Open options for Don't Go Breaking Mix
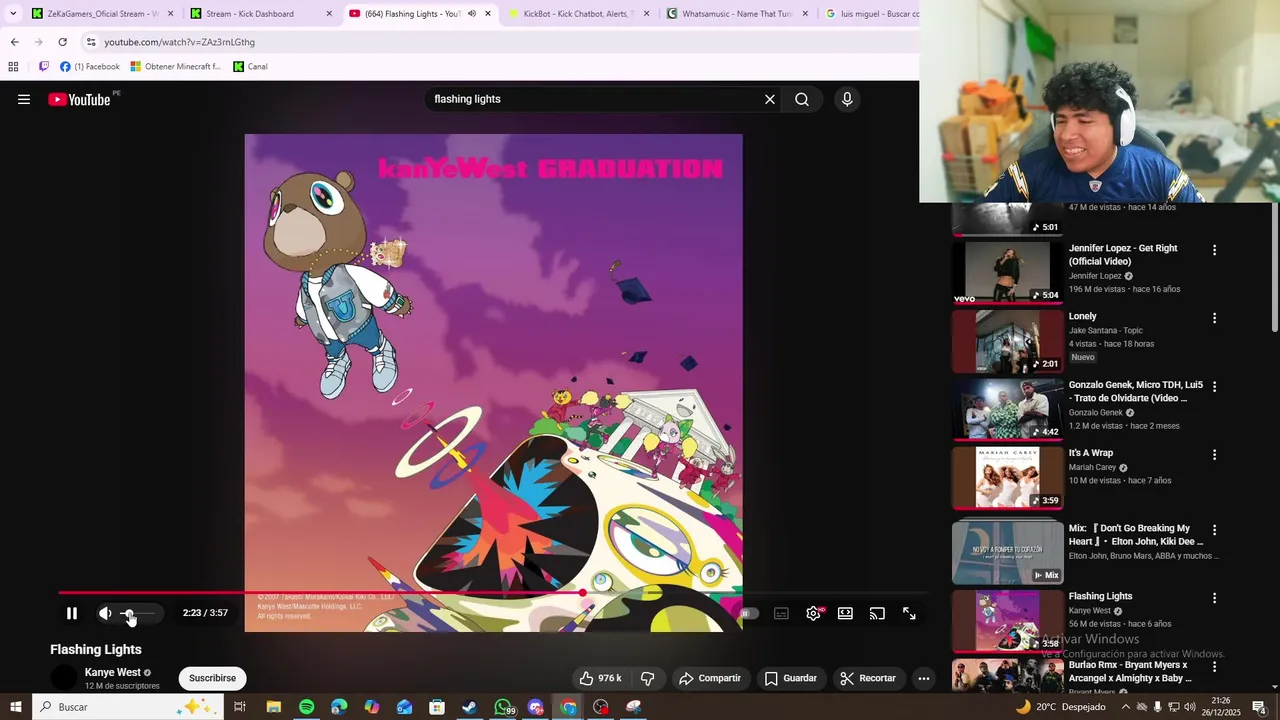This screenshot has width=1280, height=720. [x=1215, y=530]
